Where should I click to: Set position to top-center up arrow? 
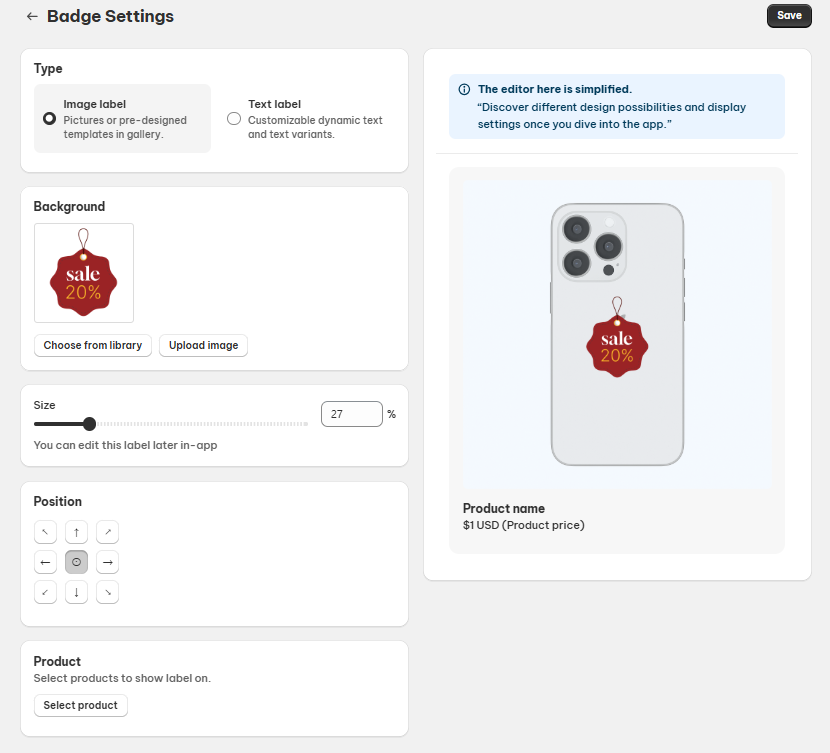77,531
